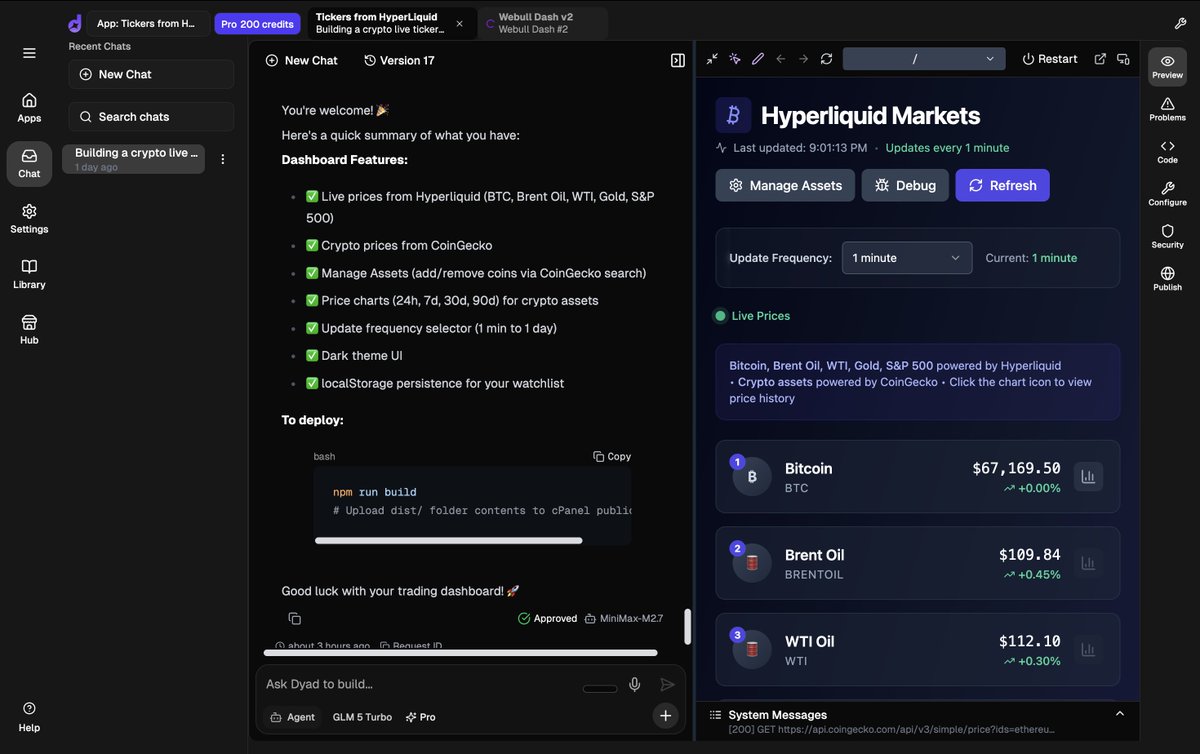Toggle the preview panel collapse icon
This screenshot has width=1200, height=754.
[678, 60]
